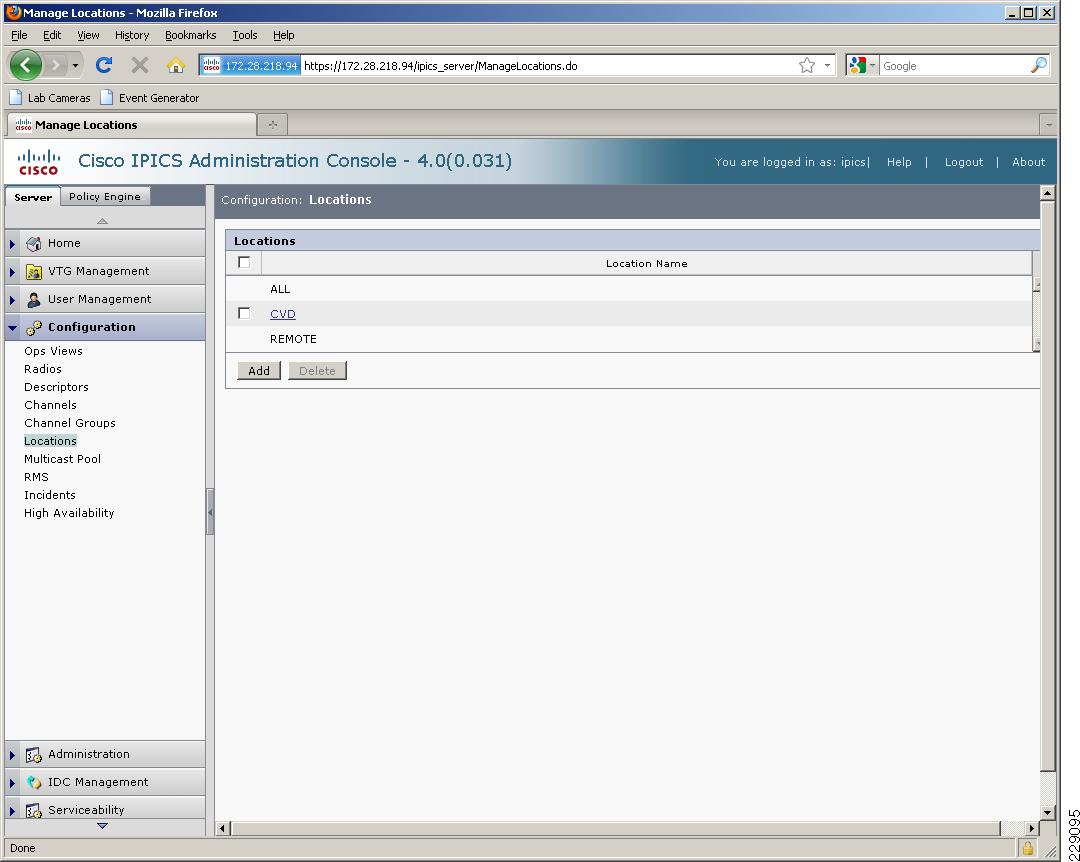Open the address bar history dropdown
Screen dimensions: 1080x862
pos(827,65)
